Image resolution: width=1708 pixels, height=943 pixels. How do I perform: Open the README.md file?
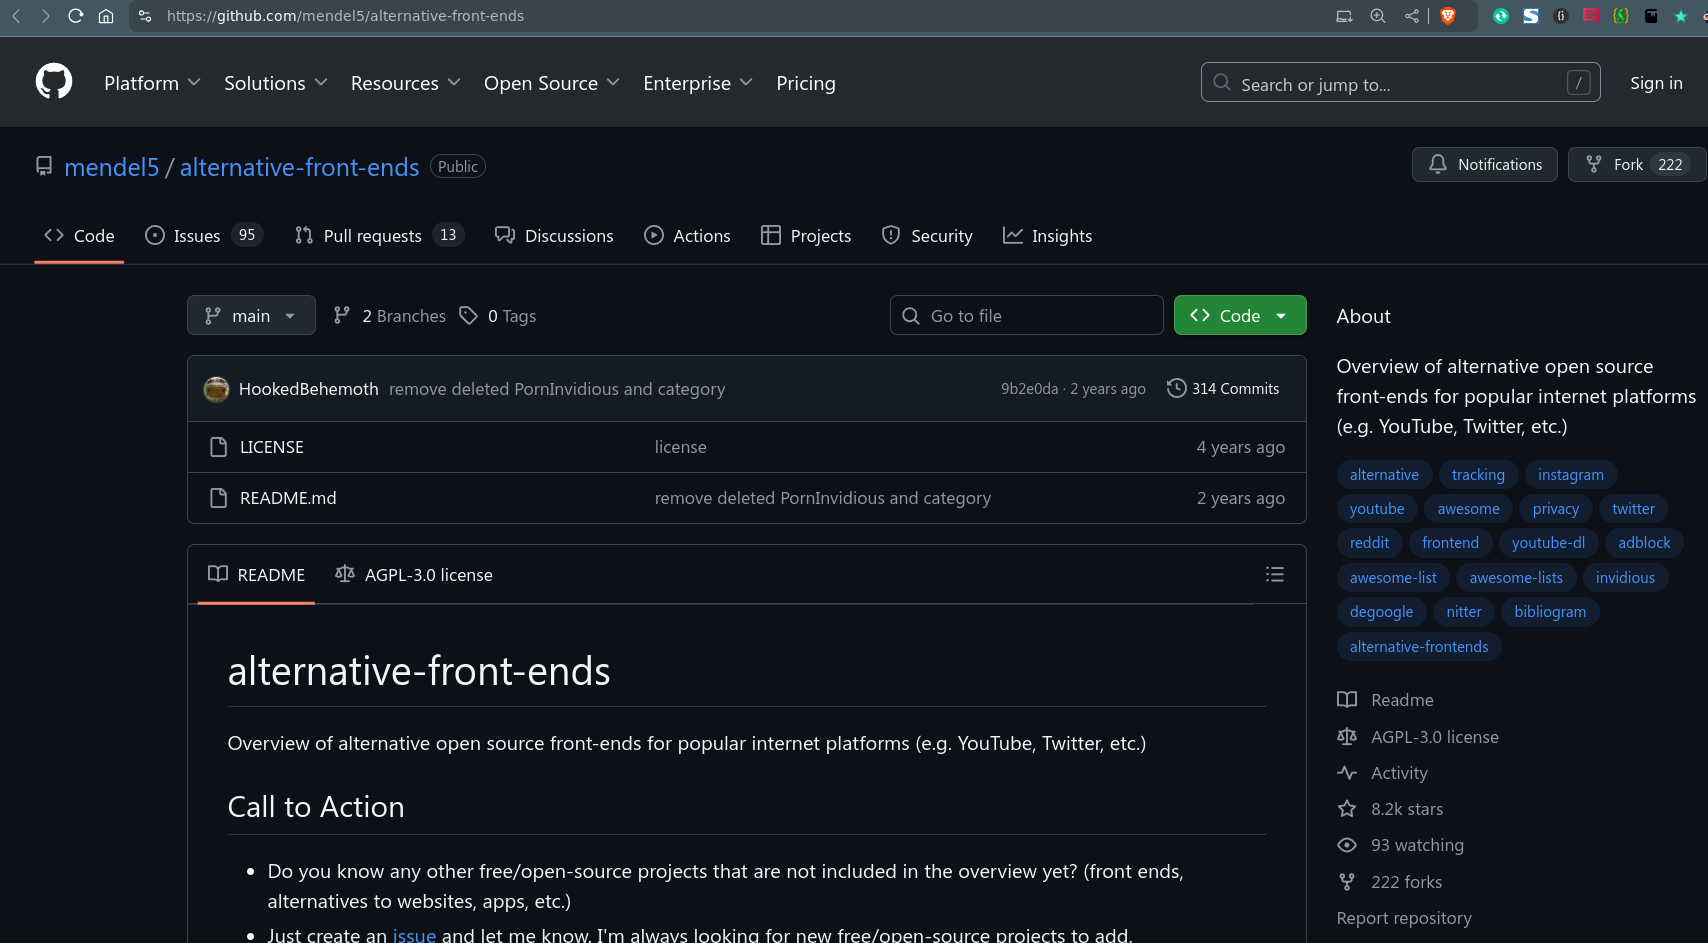click(288, 498)
